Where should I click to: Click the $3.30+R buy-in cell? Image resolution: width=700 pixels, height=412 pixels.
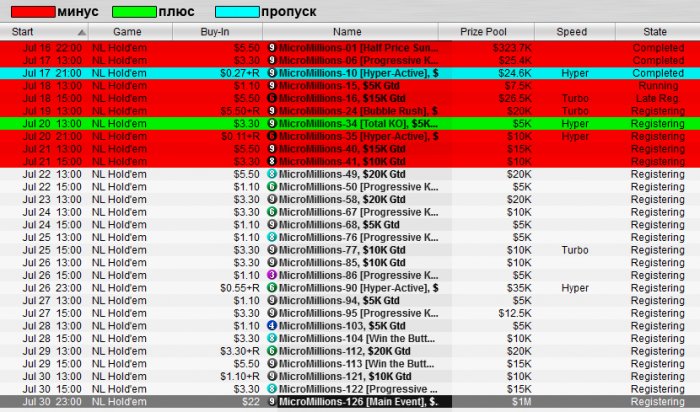pos(240,351)
